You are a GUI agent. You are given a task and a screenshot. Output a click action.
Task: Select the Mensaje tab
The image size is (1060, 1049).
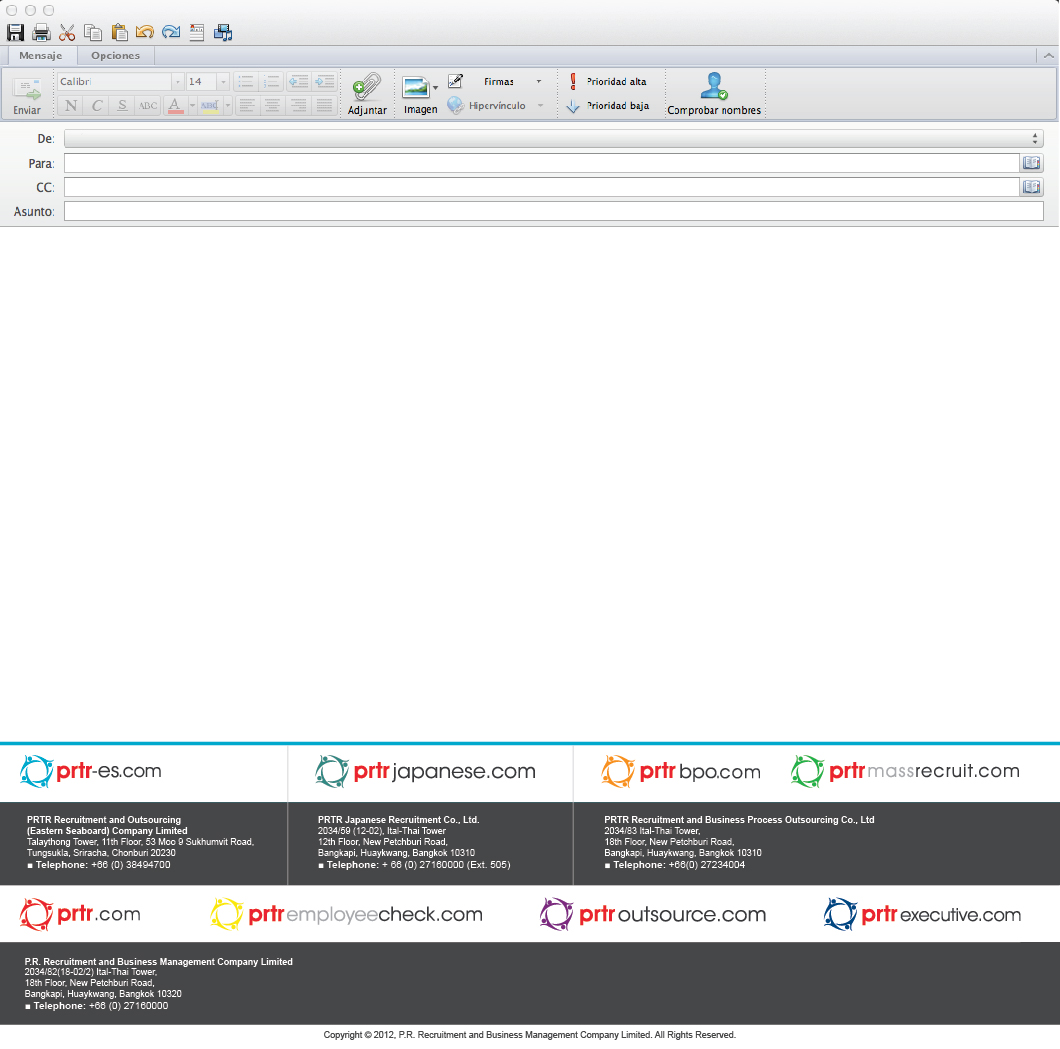coord(41,56)
